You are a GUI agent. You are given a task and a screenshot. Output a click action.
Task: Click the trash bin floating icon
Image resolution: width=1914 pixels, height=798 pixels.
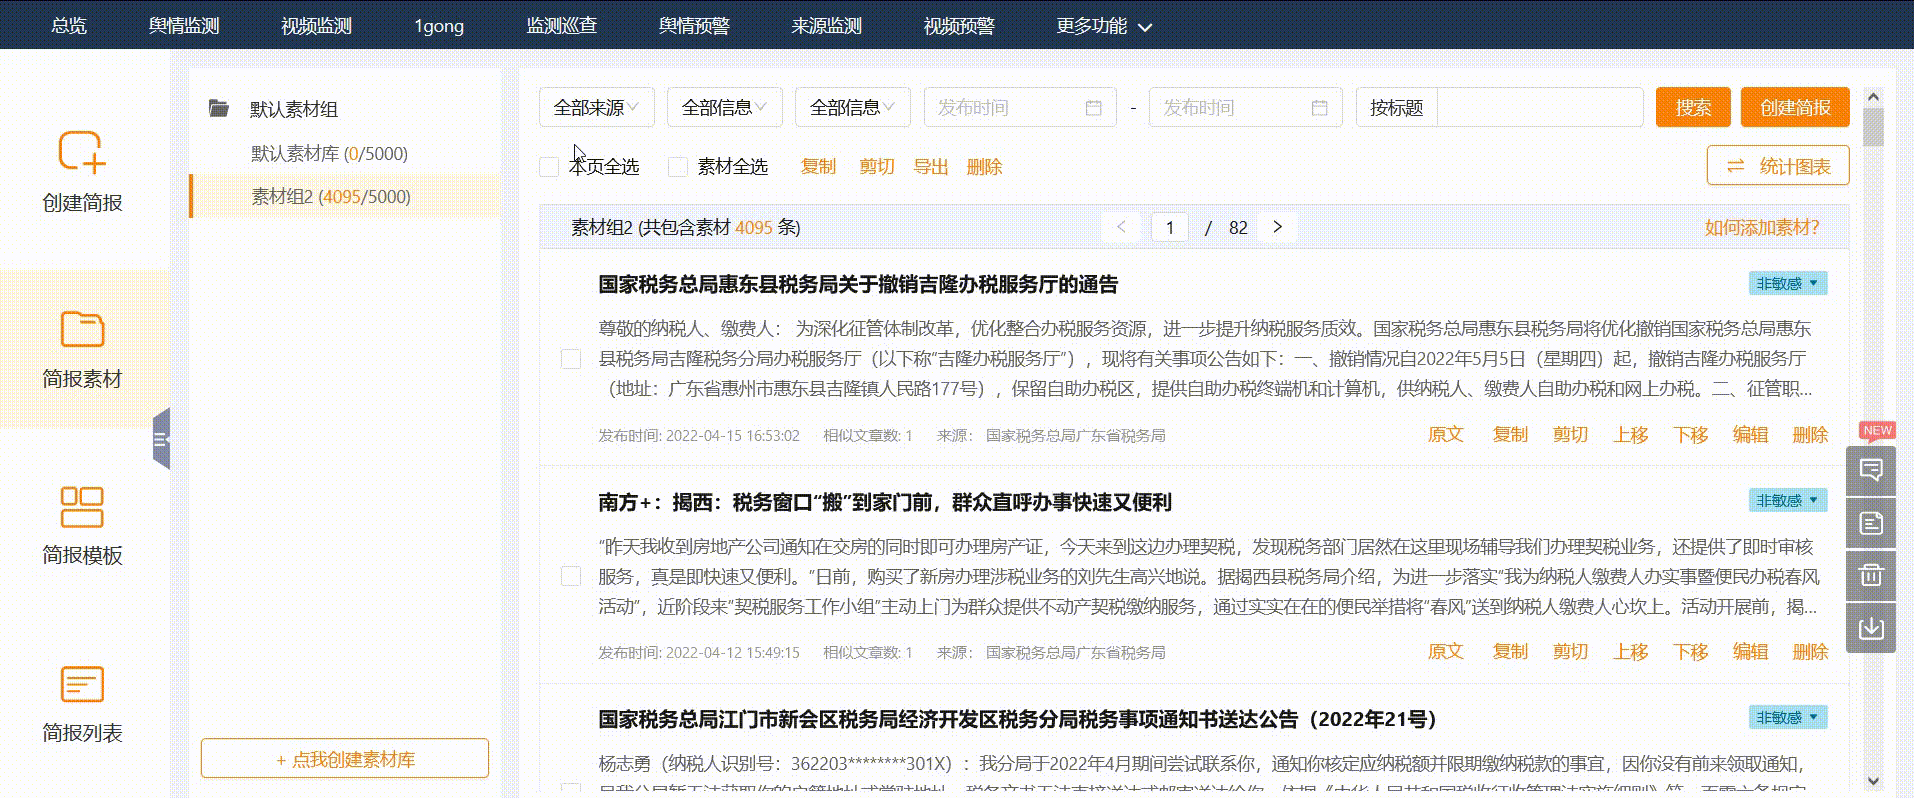click(x=1871, y=575)
